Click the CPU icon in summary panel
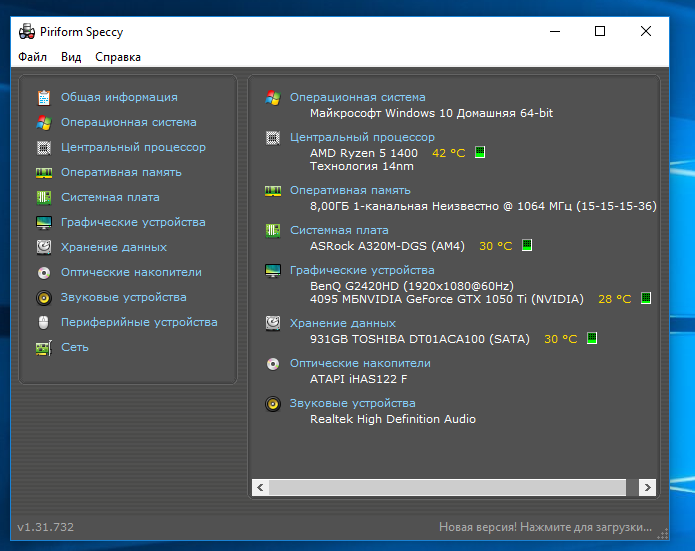Screen dimensions: 695x551 tap(273, 138)
